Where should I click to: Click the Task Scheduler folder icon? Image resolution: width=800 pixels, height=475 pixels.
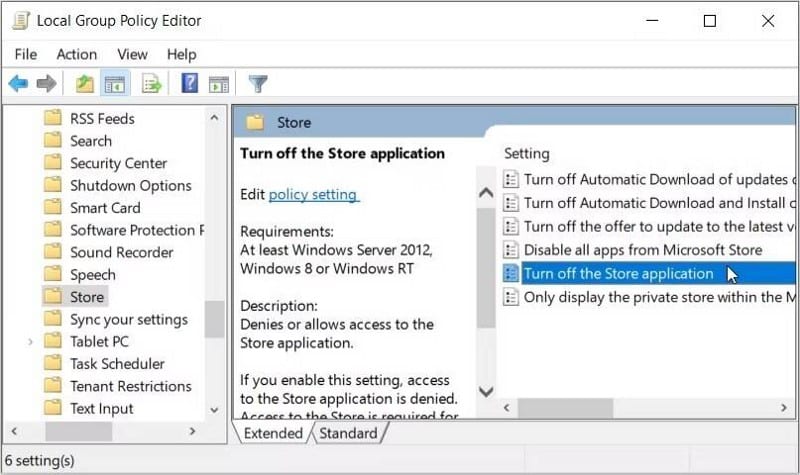53,363
